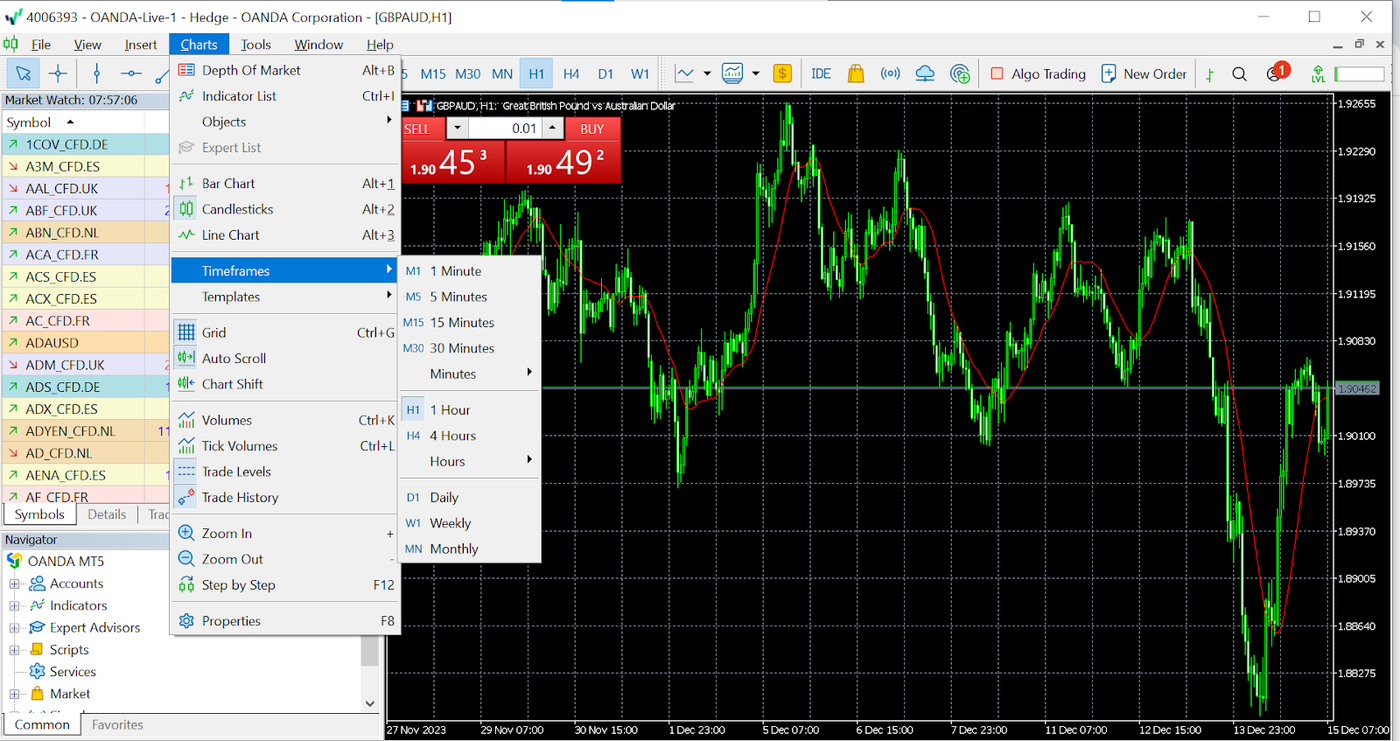Viewport: 1400px width, 741px height.
Task: Toggle Grid display in Charts menu
Action: click(214, 333)
